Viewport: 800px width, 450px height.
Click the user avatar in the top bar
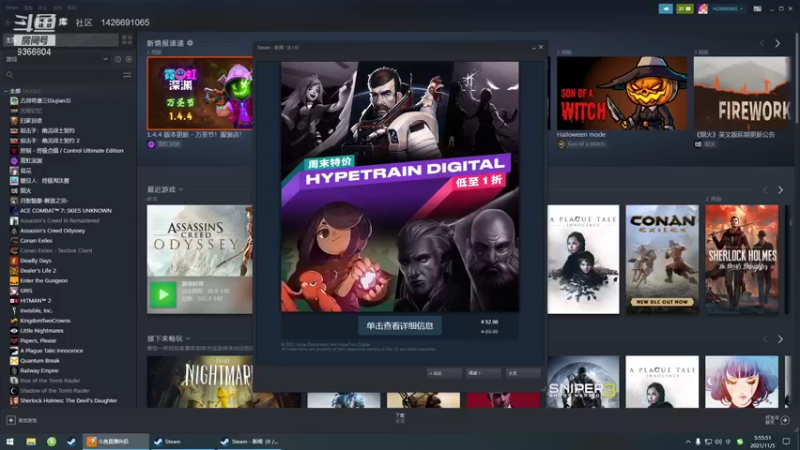(x=703, y=9)
